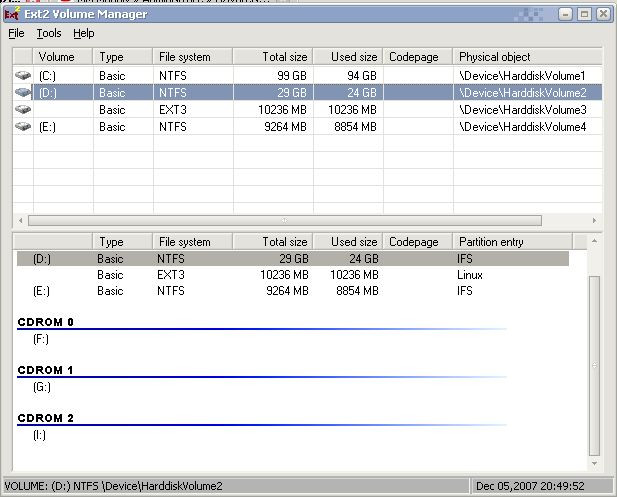Select the (G:) drive under CDROM 1
617x497 pixels.
click(x=42, y=387)
